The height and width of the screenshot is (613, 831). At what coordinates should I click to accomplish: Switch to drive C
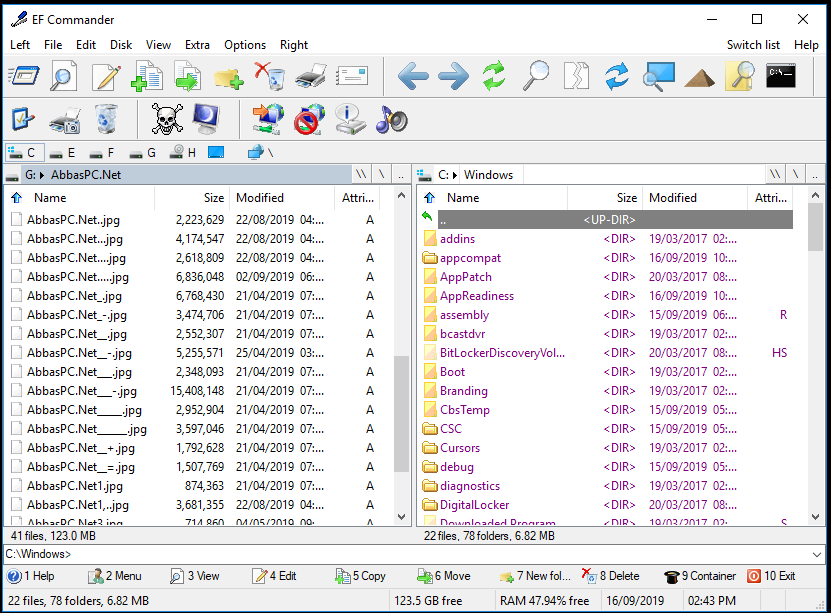click(x=24, y=153)
